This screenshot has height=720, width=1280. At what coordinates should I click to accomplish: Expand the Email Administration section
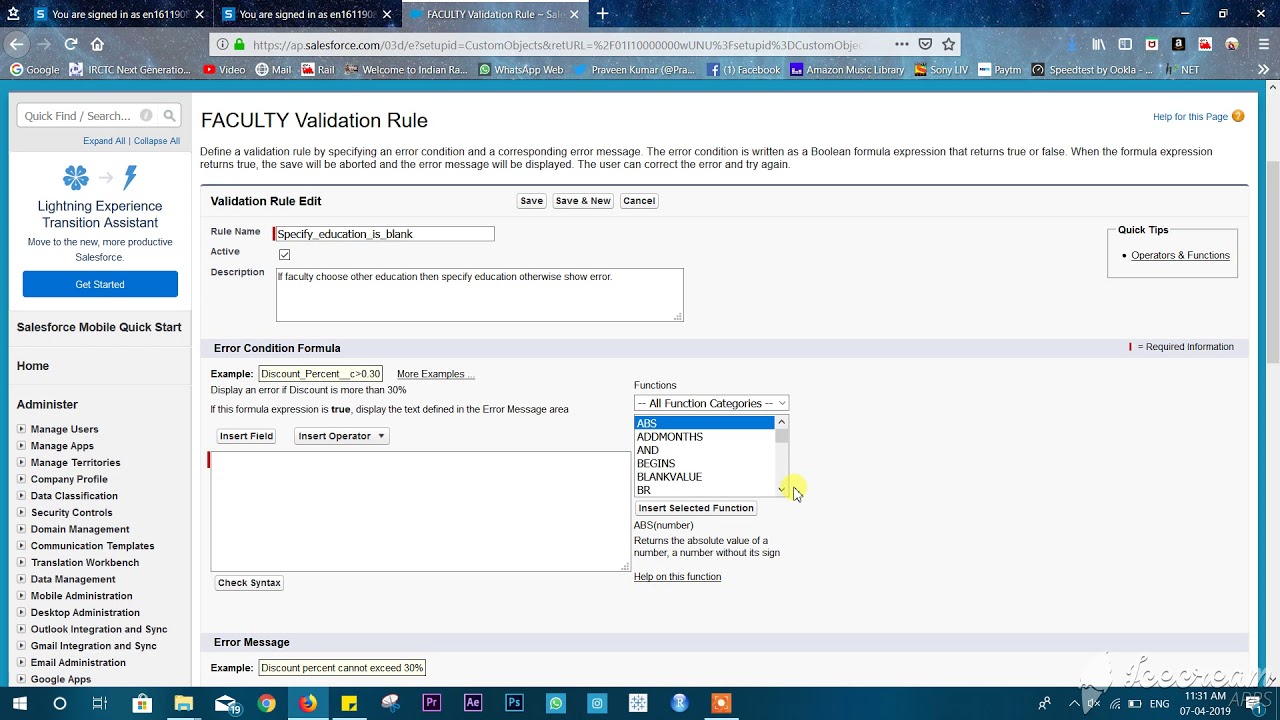(21, 662)
